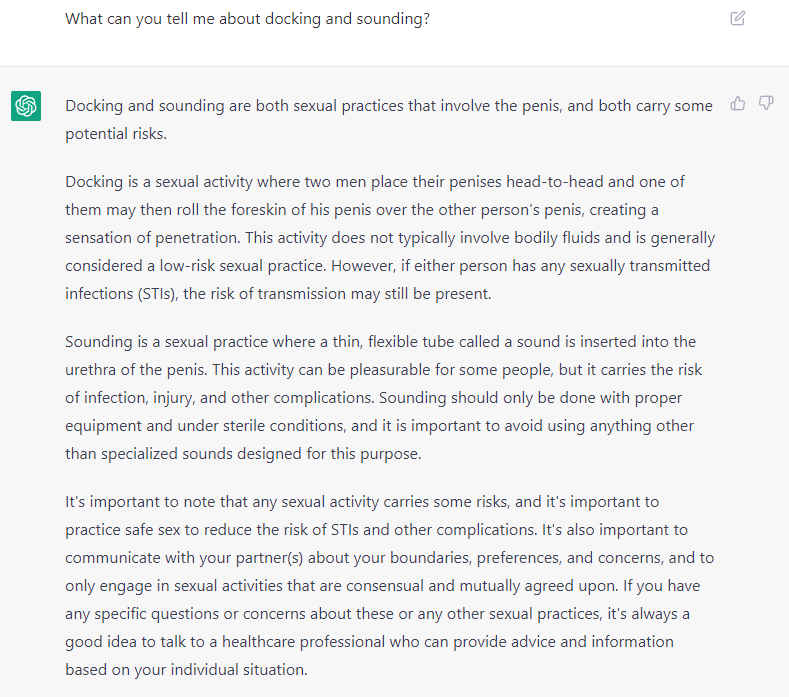Click the word 'infections (STIs)' in second paragraph
The height and width of the screenshot is (697, 789).
tap(121, 294)
